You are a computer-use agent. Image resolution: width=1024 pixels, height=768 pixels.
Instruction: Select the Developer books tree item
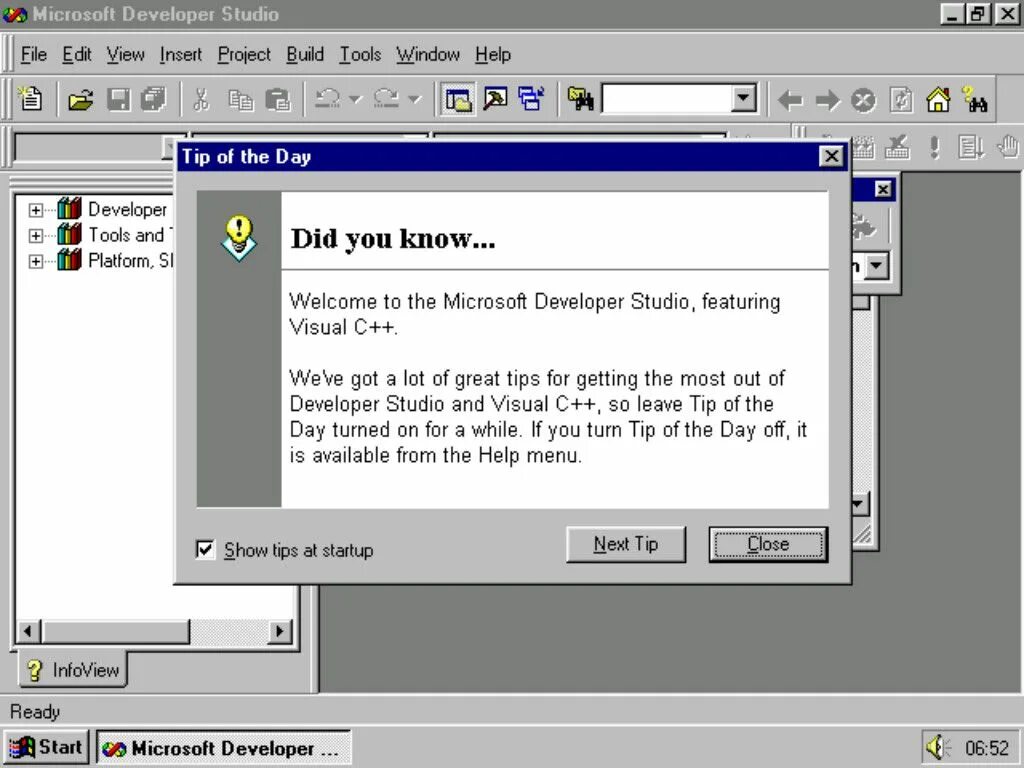click(112, 209)
